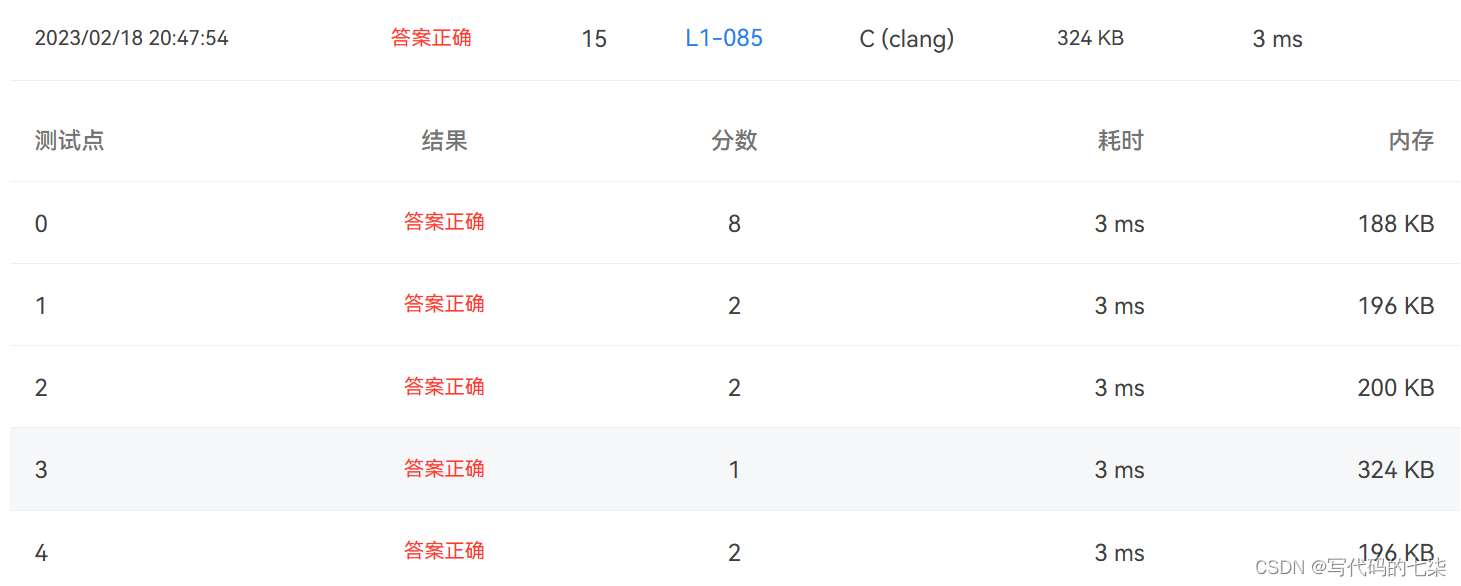This screenshot has width=1461, height=586.
Task: Sort by the 测试点 column header
Action: click(69, 140)
